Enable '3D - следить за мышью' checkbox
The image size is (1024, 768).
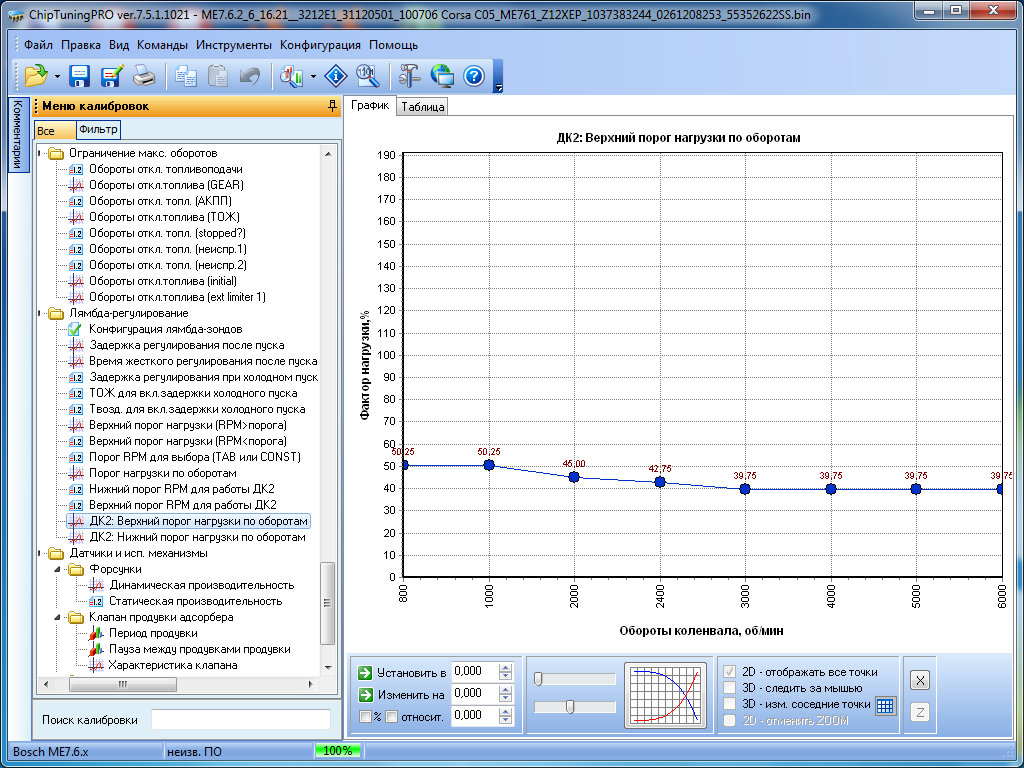click(x=730, y=687)
